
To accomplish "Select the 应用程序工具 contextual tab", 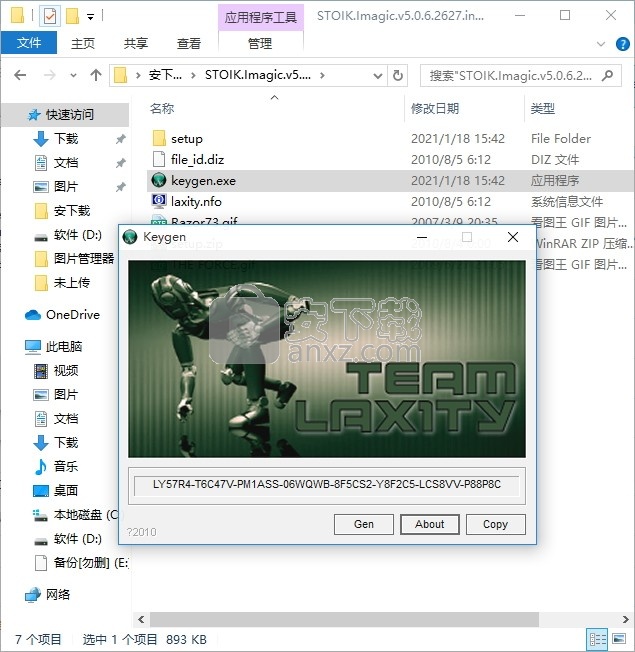I will 261,17.
